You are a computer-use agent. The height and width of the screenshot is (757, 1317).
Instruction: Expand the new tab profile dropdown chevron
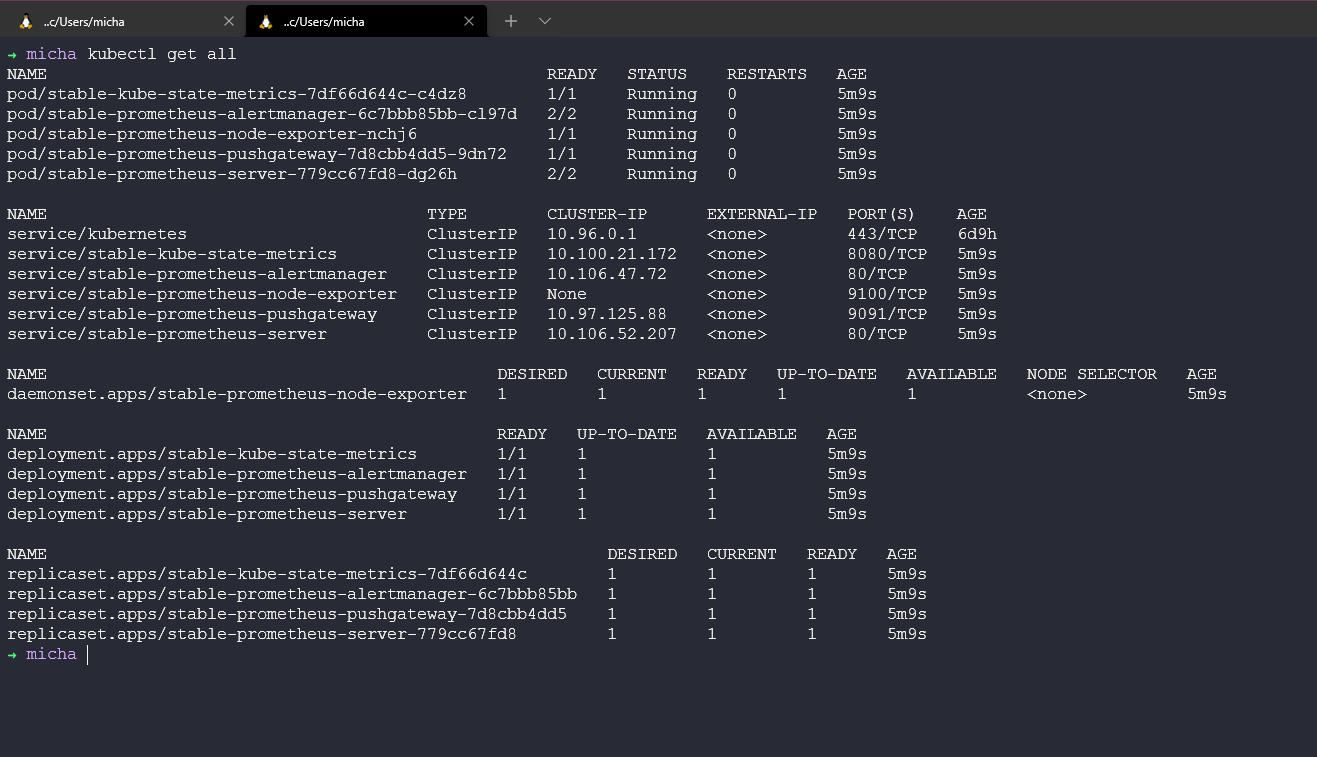(545, 21)
